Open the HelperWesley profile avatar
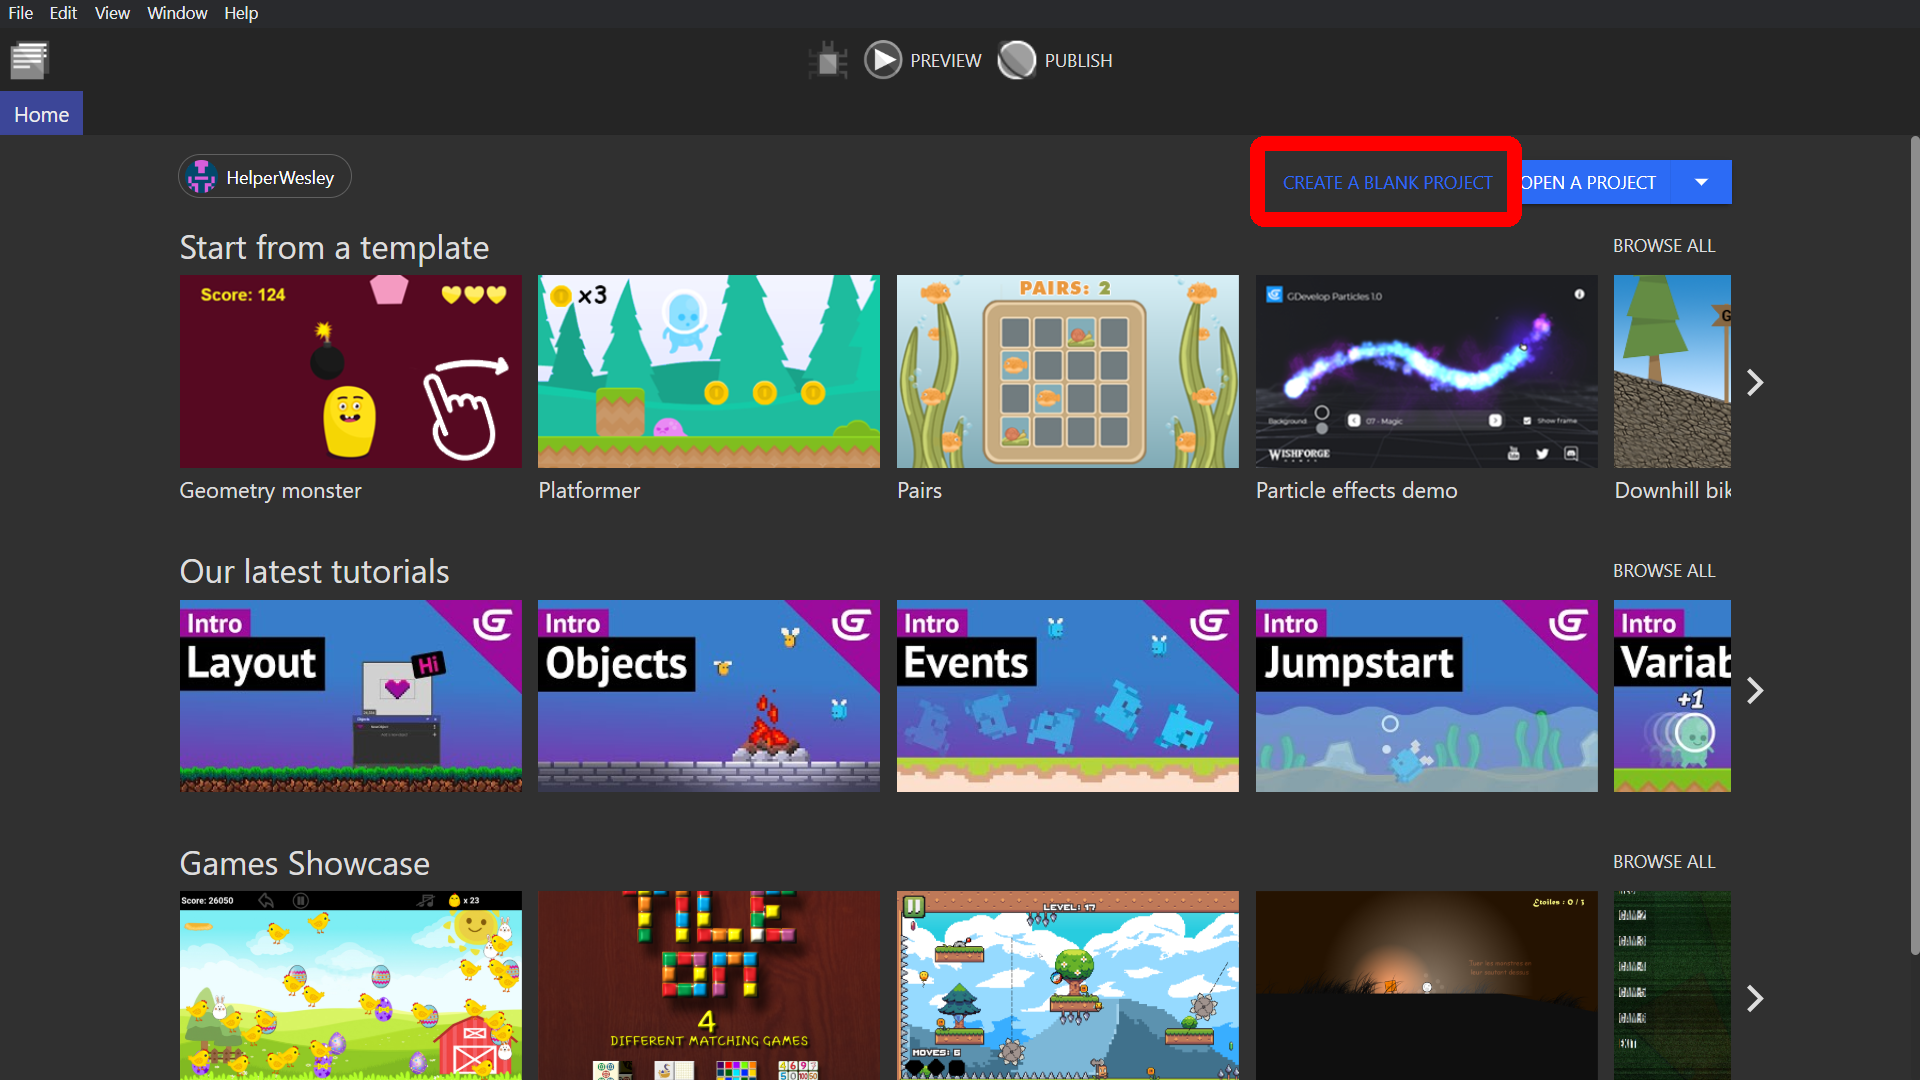 202,177
